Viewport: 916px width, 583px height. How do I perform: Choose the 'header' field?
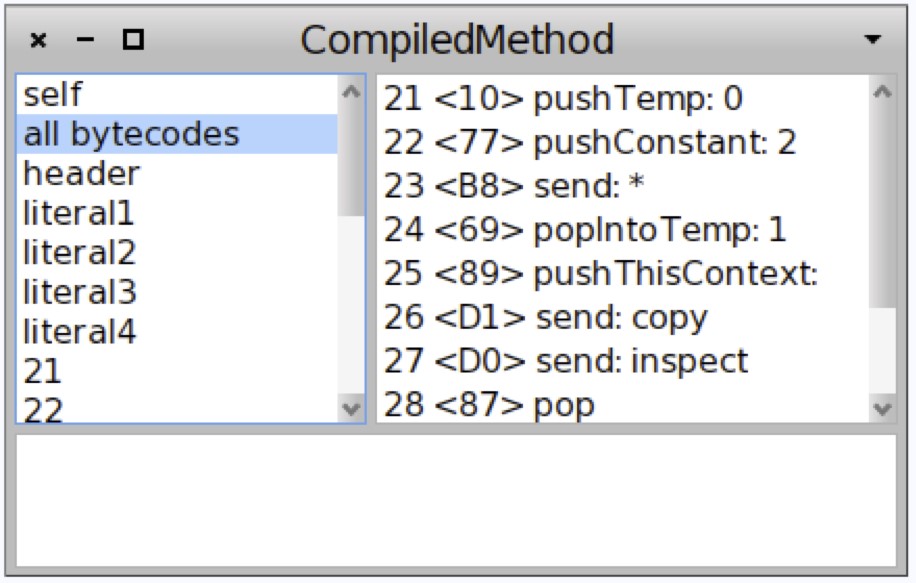point(81,174)
